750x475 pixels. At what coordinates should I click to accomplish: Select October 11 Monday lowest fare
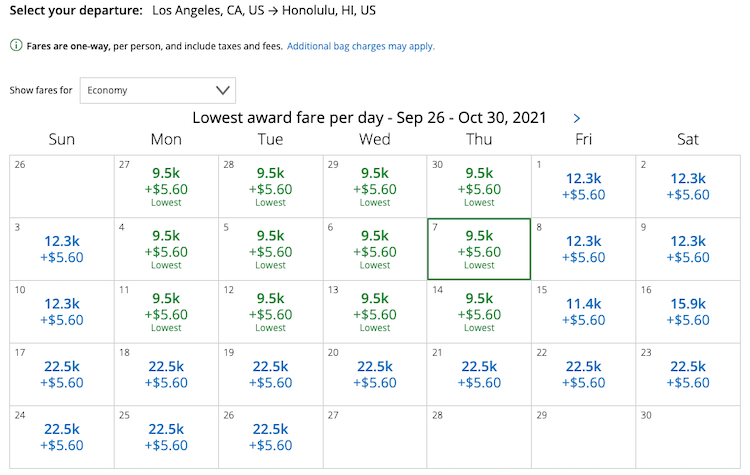click(166, 312)
